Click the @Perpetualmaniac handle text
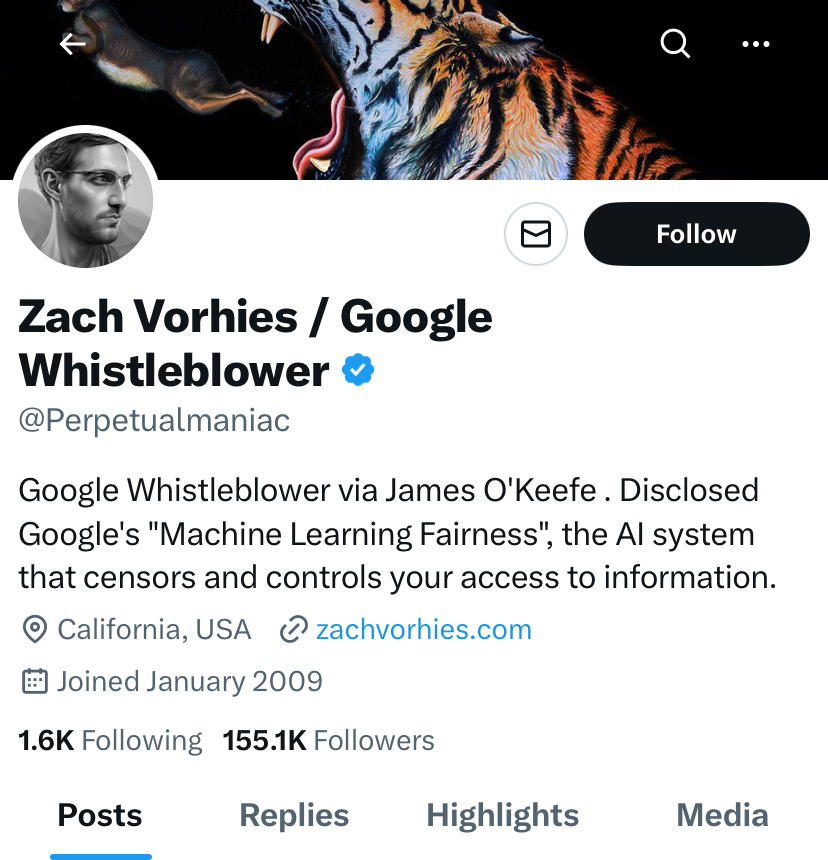The width and height of the screenshot is (828, 860). tap(154, 421)
